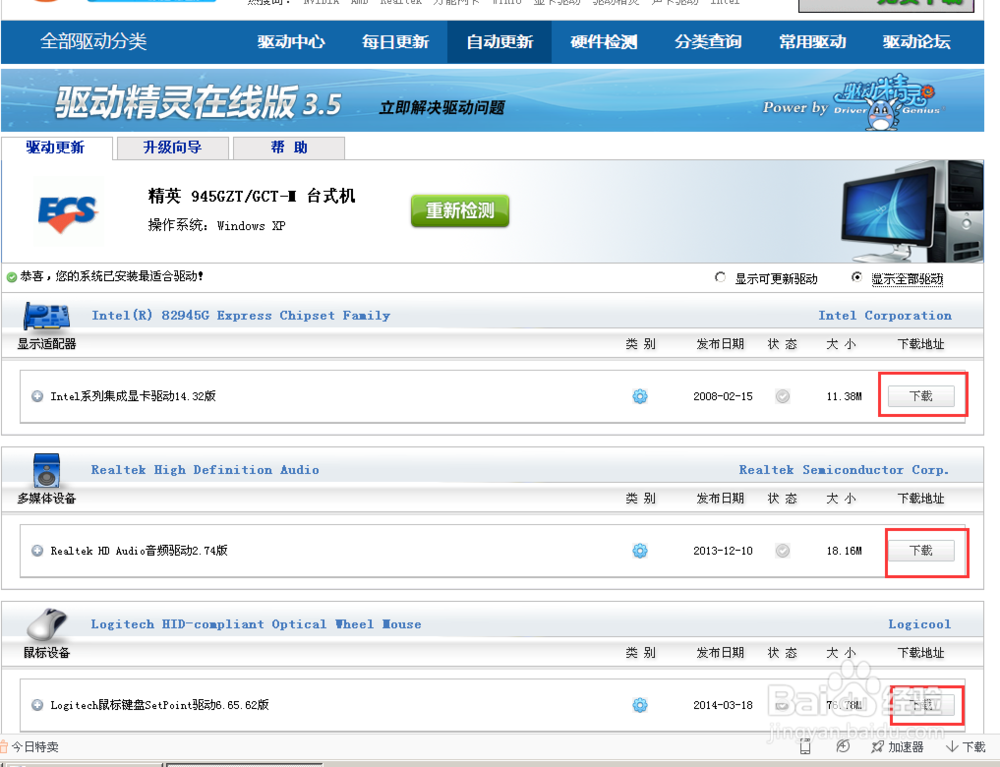
Task: Open the 加速器 rocket tool
Action: point(897,747)
